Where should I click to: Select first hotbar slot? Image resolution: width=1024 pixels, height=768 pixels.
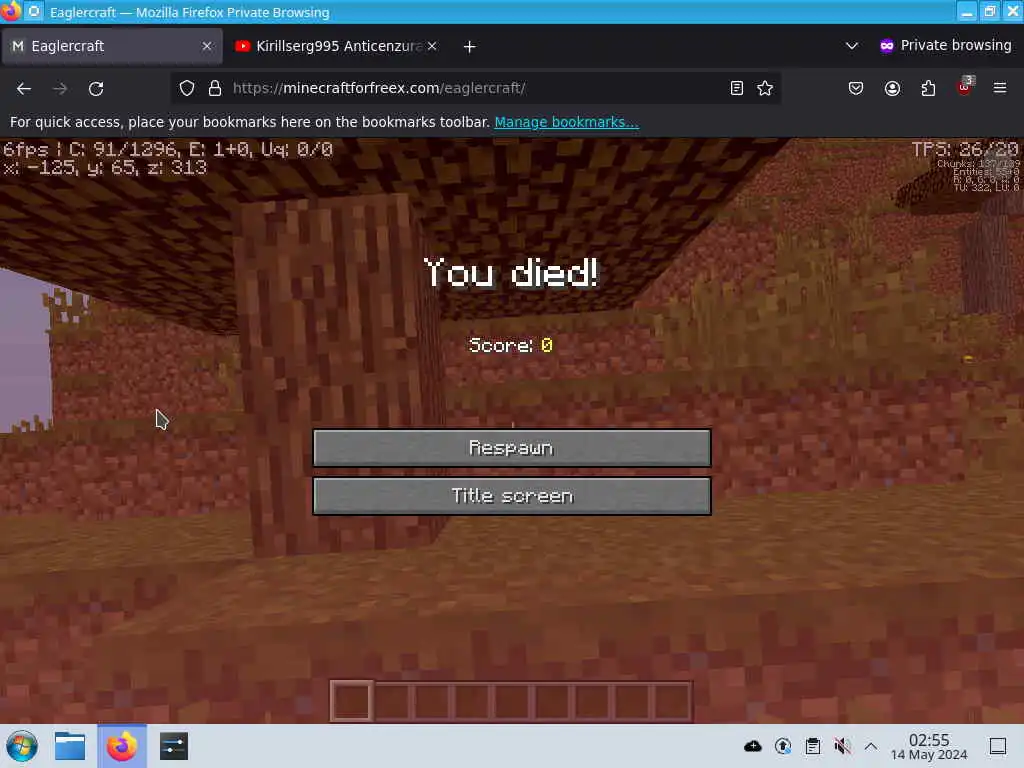coord(351,701)
